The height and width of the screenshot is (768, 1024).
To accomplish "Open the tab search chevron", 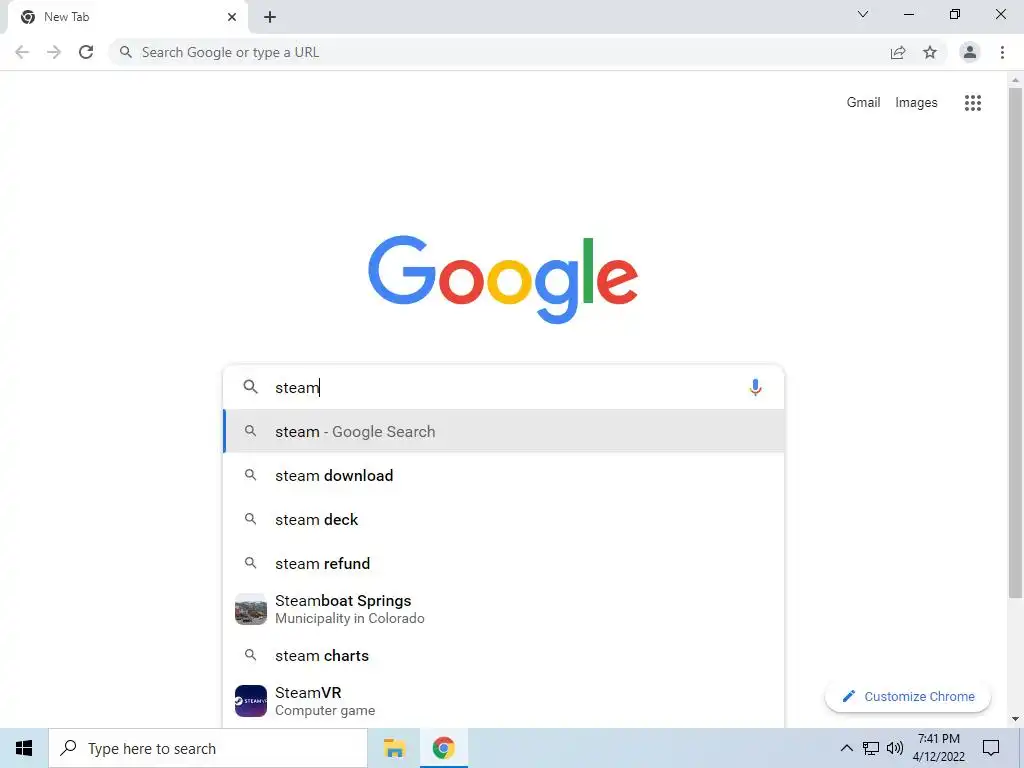I will pos(863,14).
